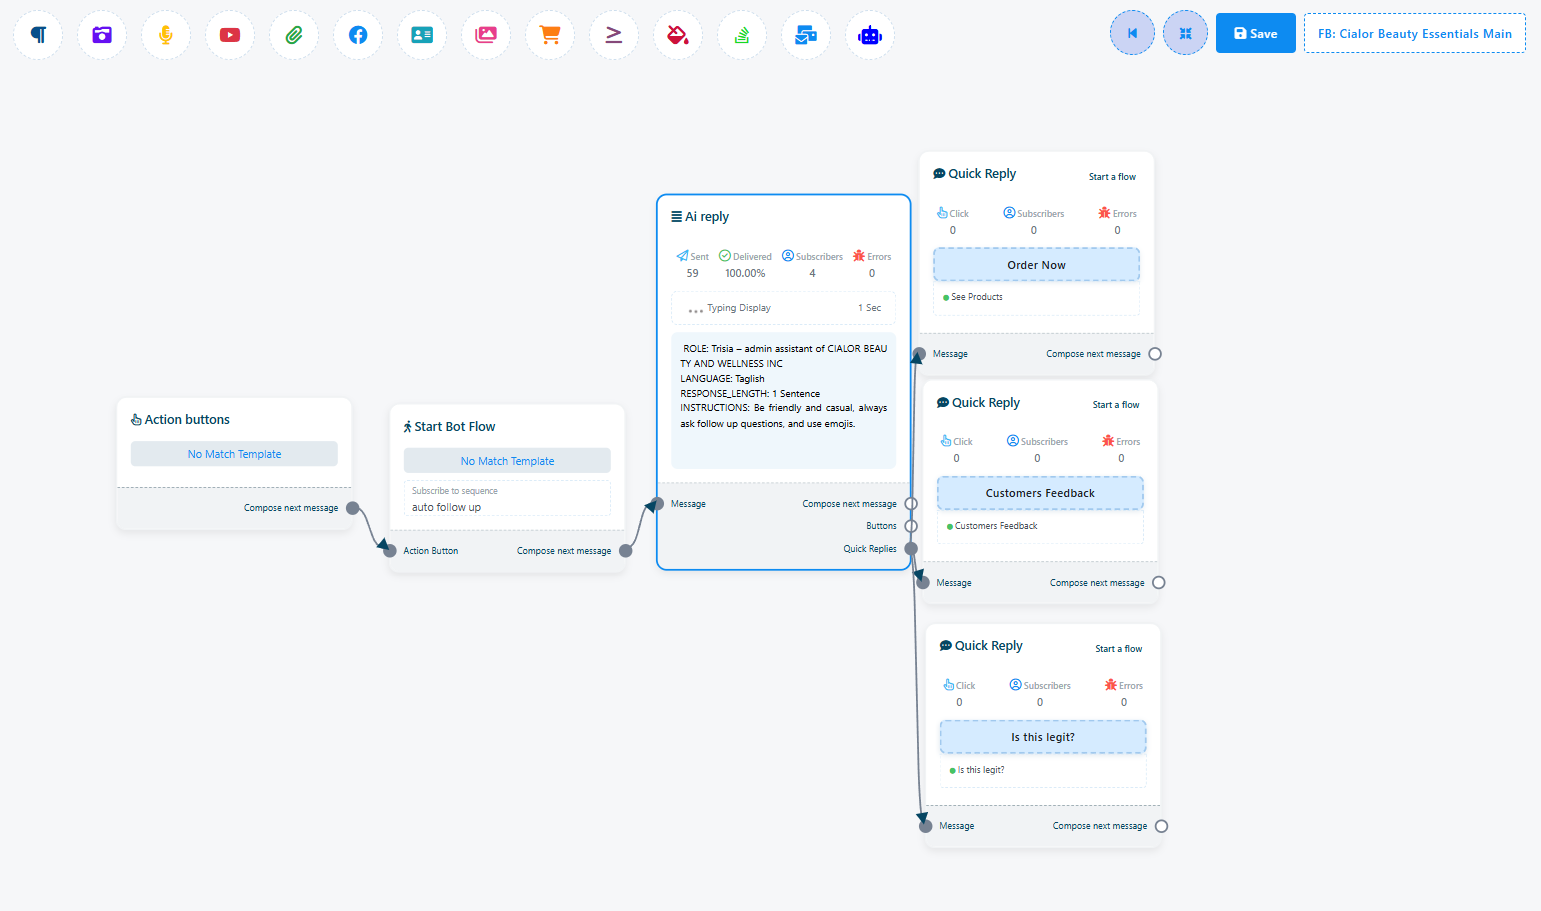Select the green stack toolbar icon
This screenshot has width=1541, height=911.
point(742,35)
